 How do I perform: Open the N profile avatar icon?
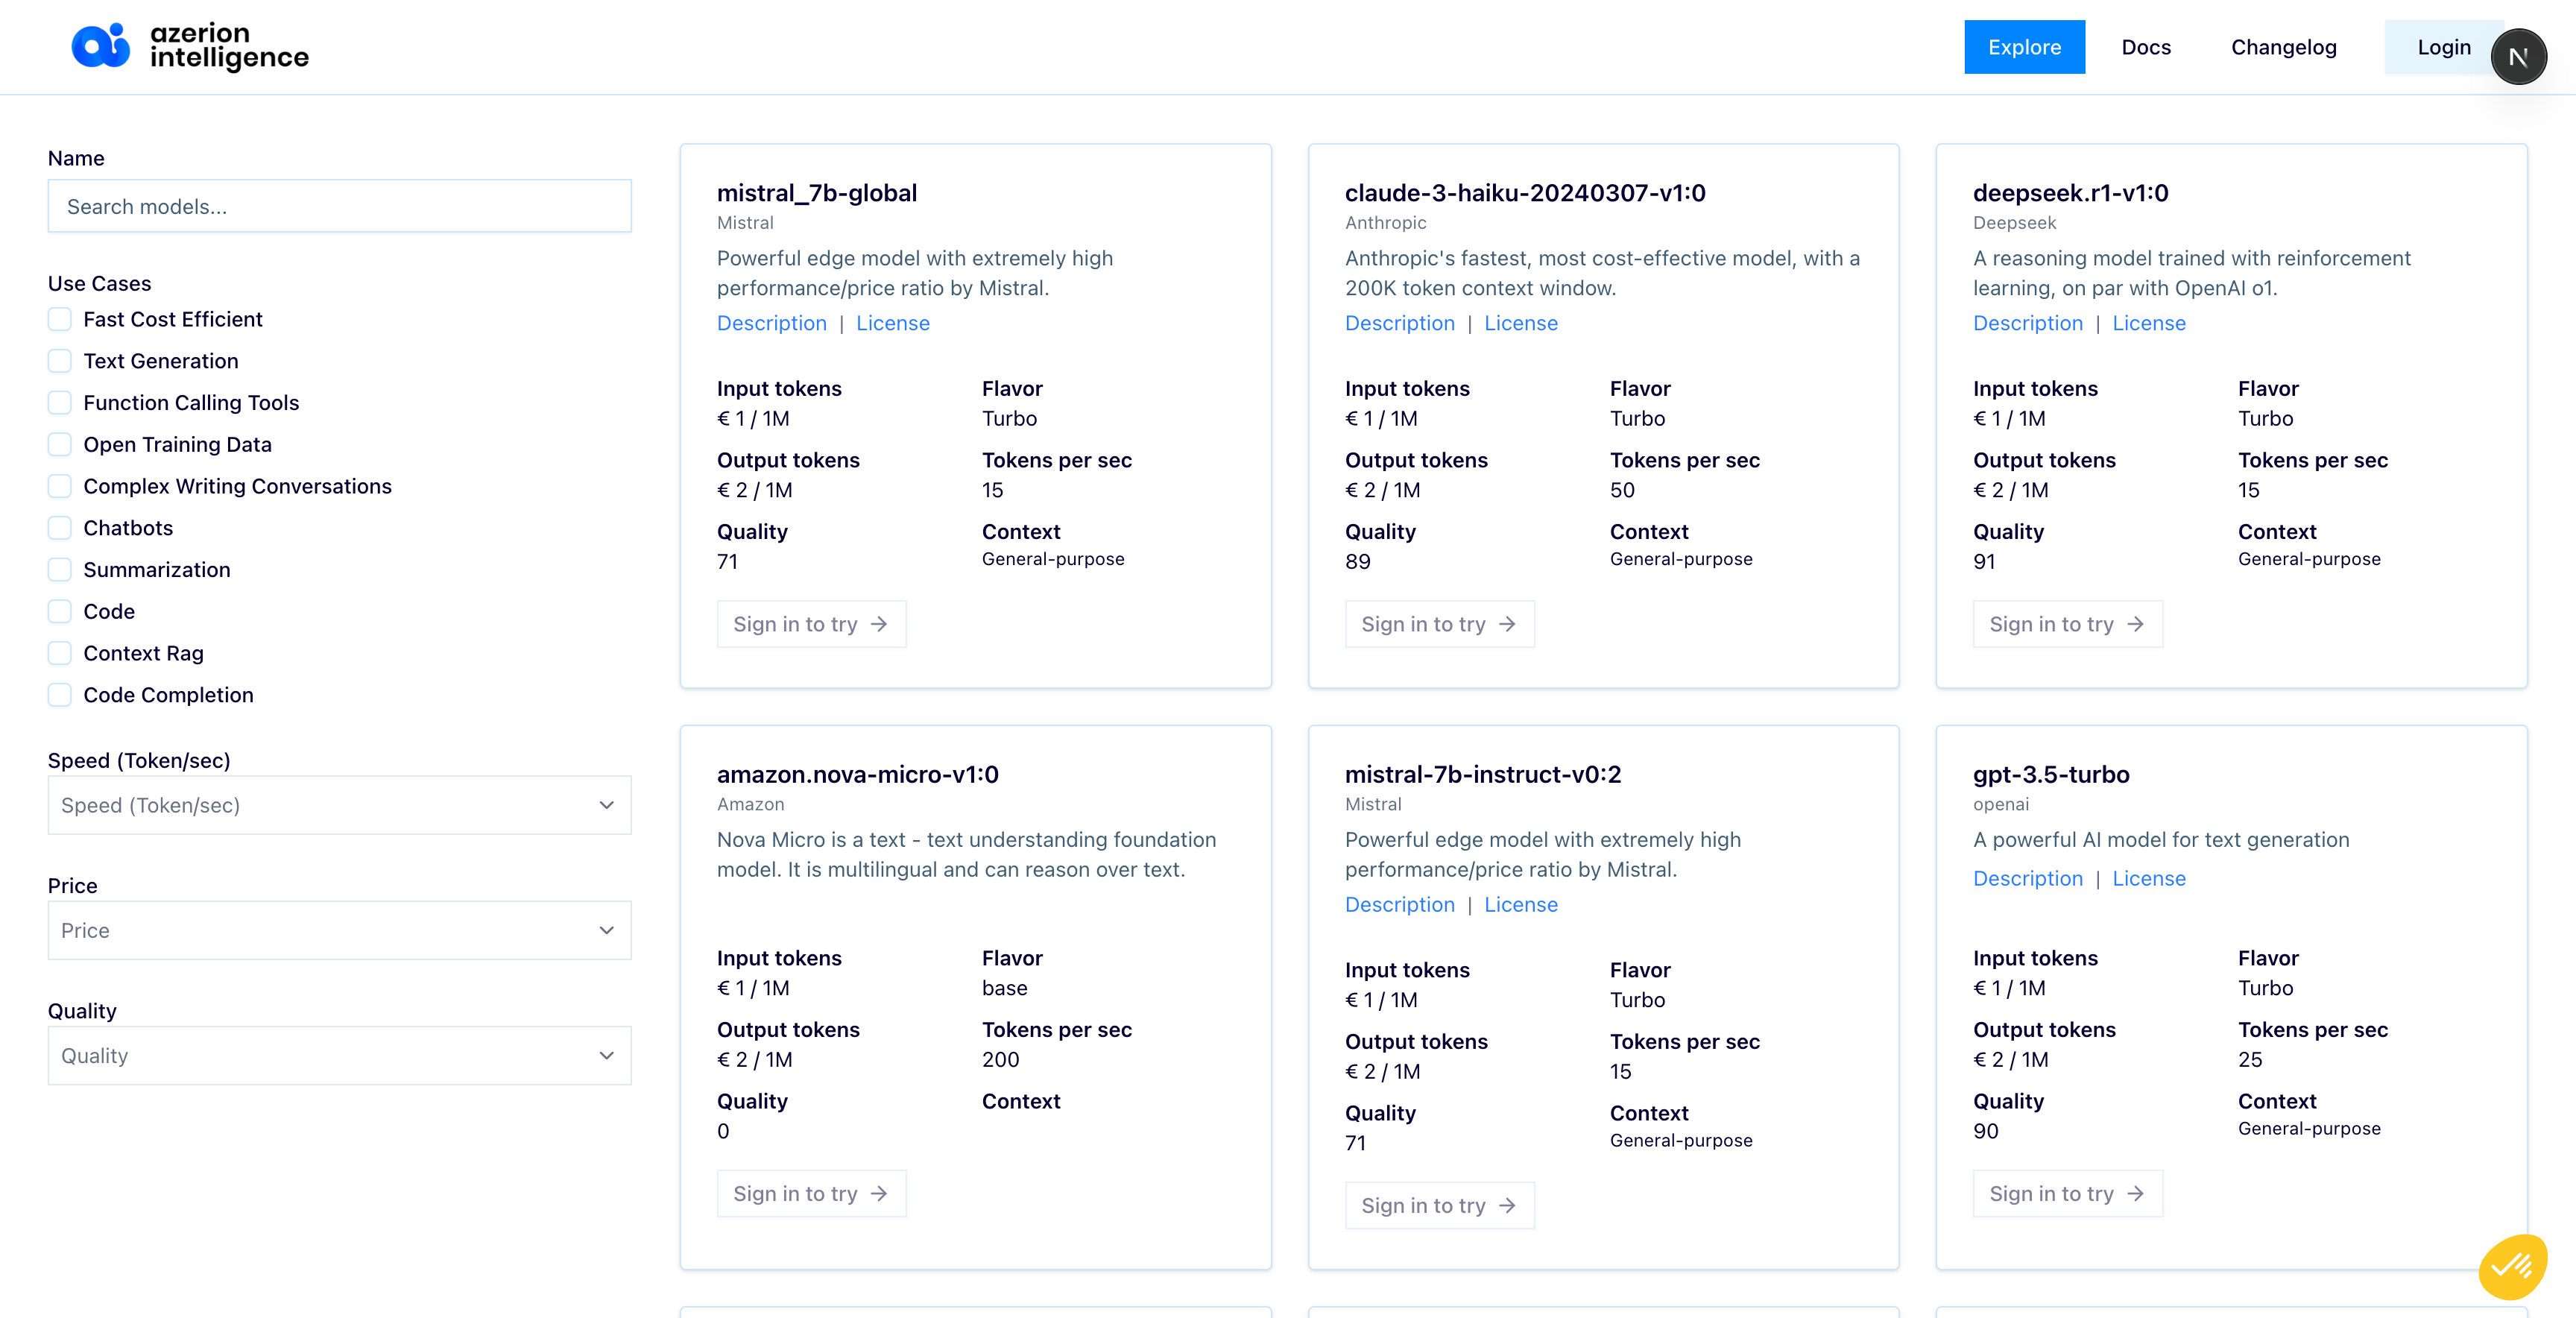tap(2518, 57)
